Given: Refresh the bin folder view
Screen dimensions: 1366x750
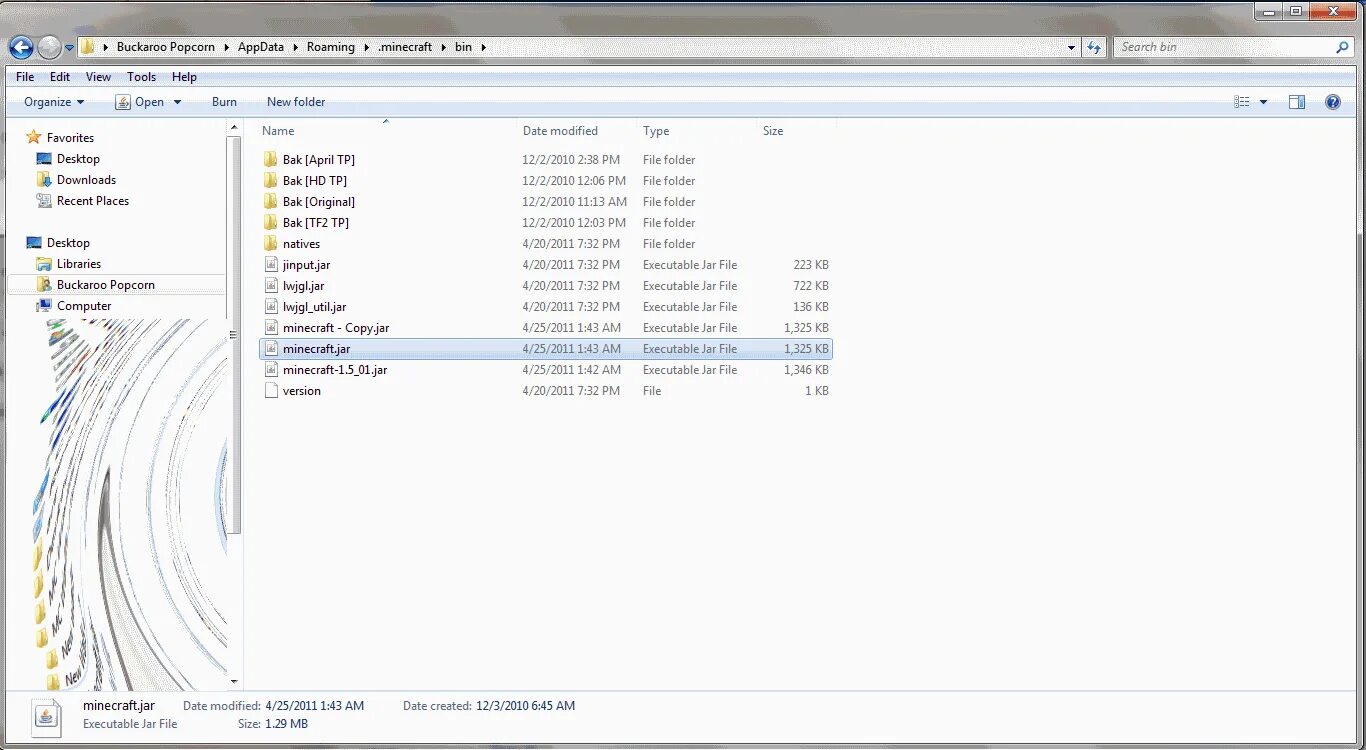Looking at the screenshot, I should point(1094,47).
